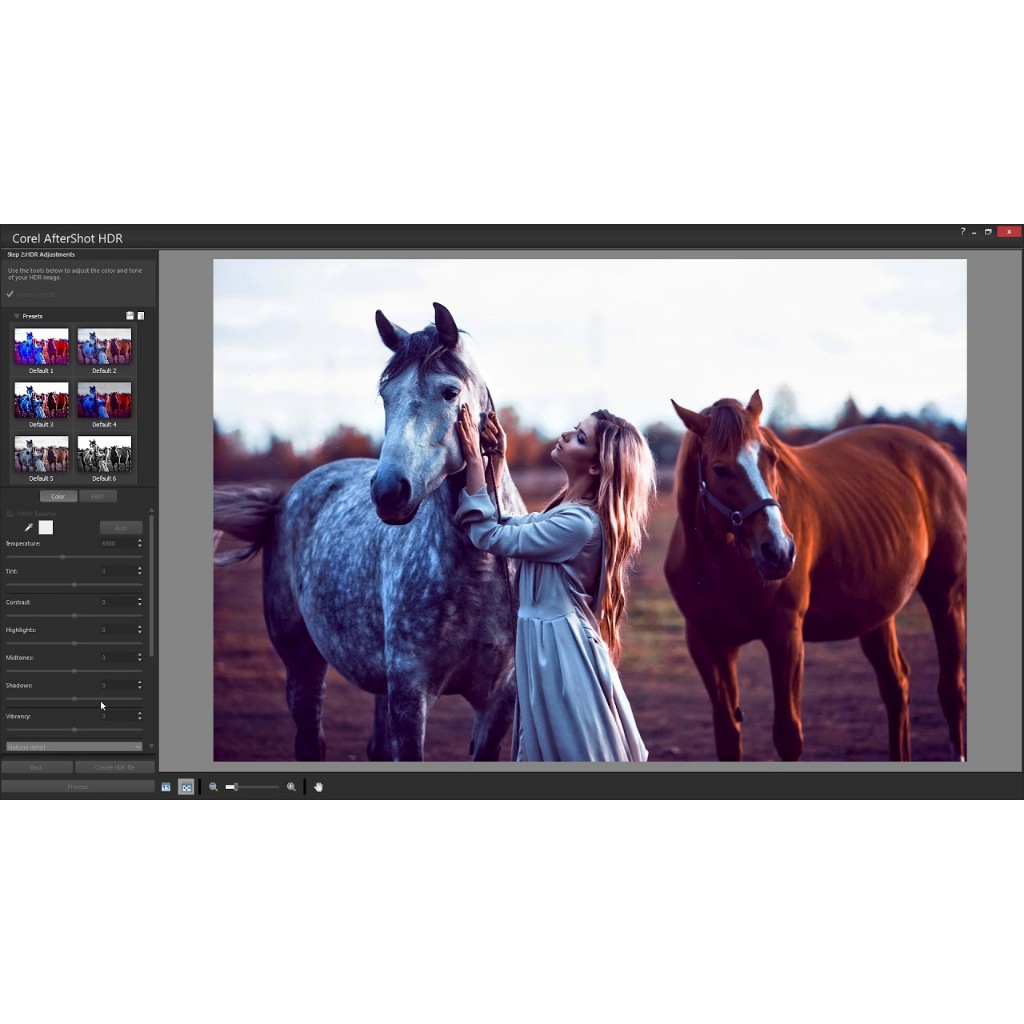Click the save preset icon
Image resolution: width=1024 pixels, height=1024 pixels.
click(x=130, y=316)
